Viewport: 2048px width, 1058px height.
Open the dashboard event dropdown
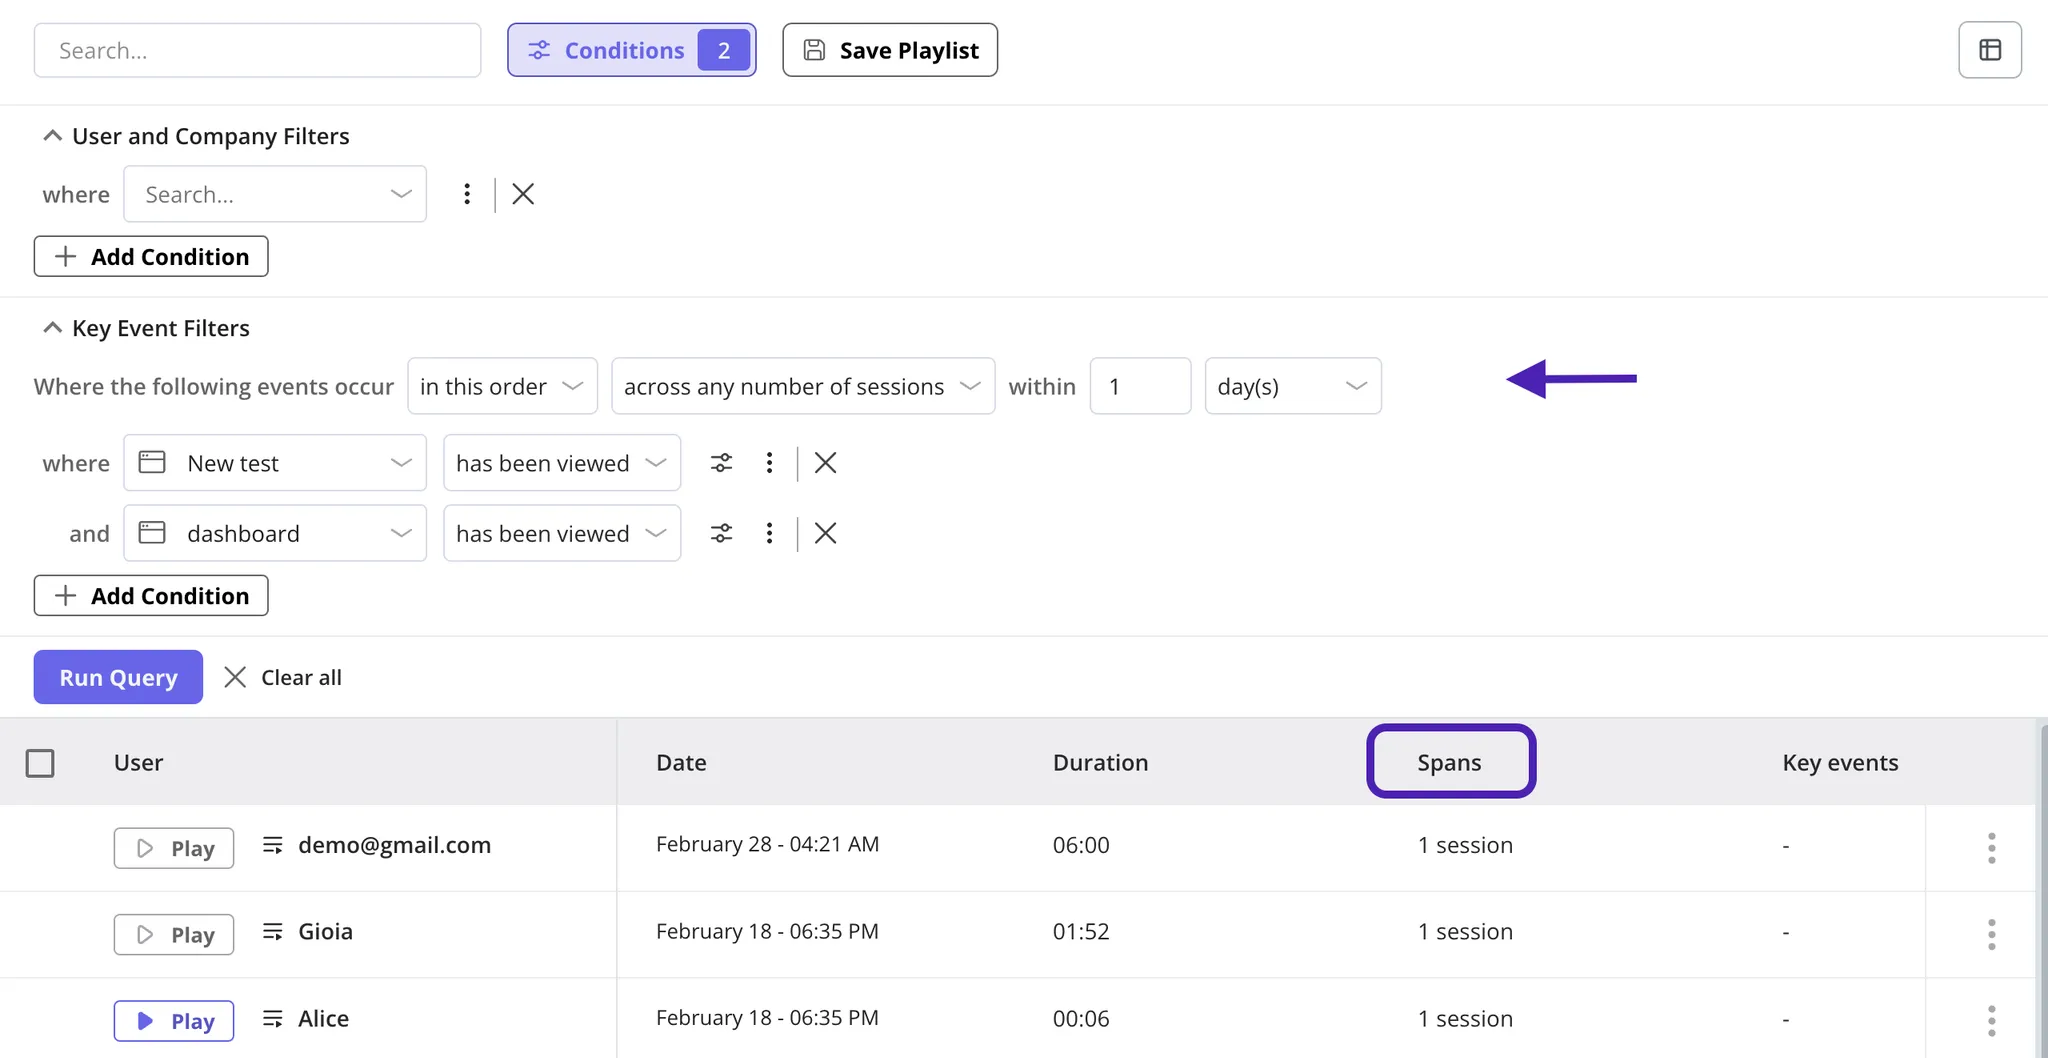coord(275,533)
